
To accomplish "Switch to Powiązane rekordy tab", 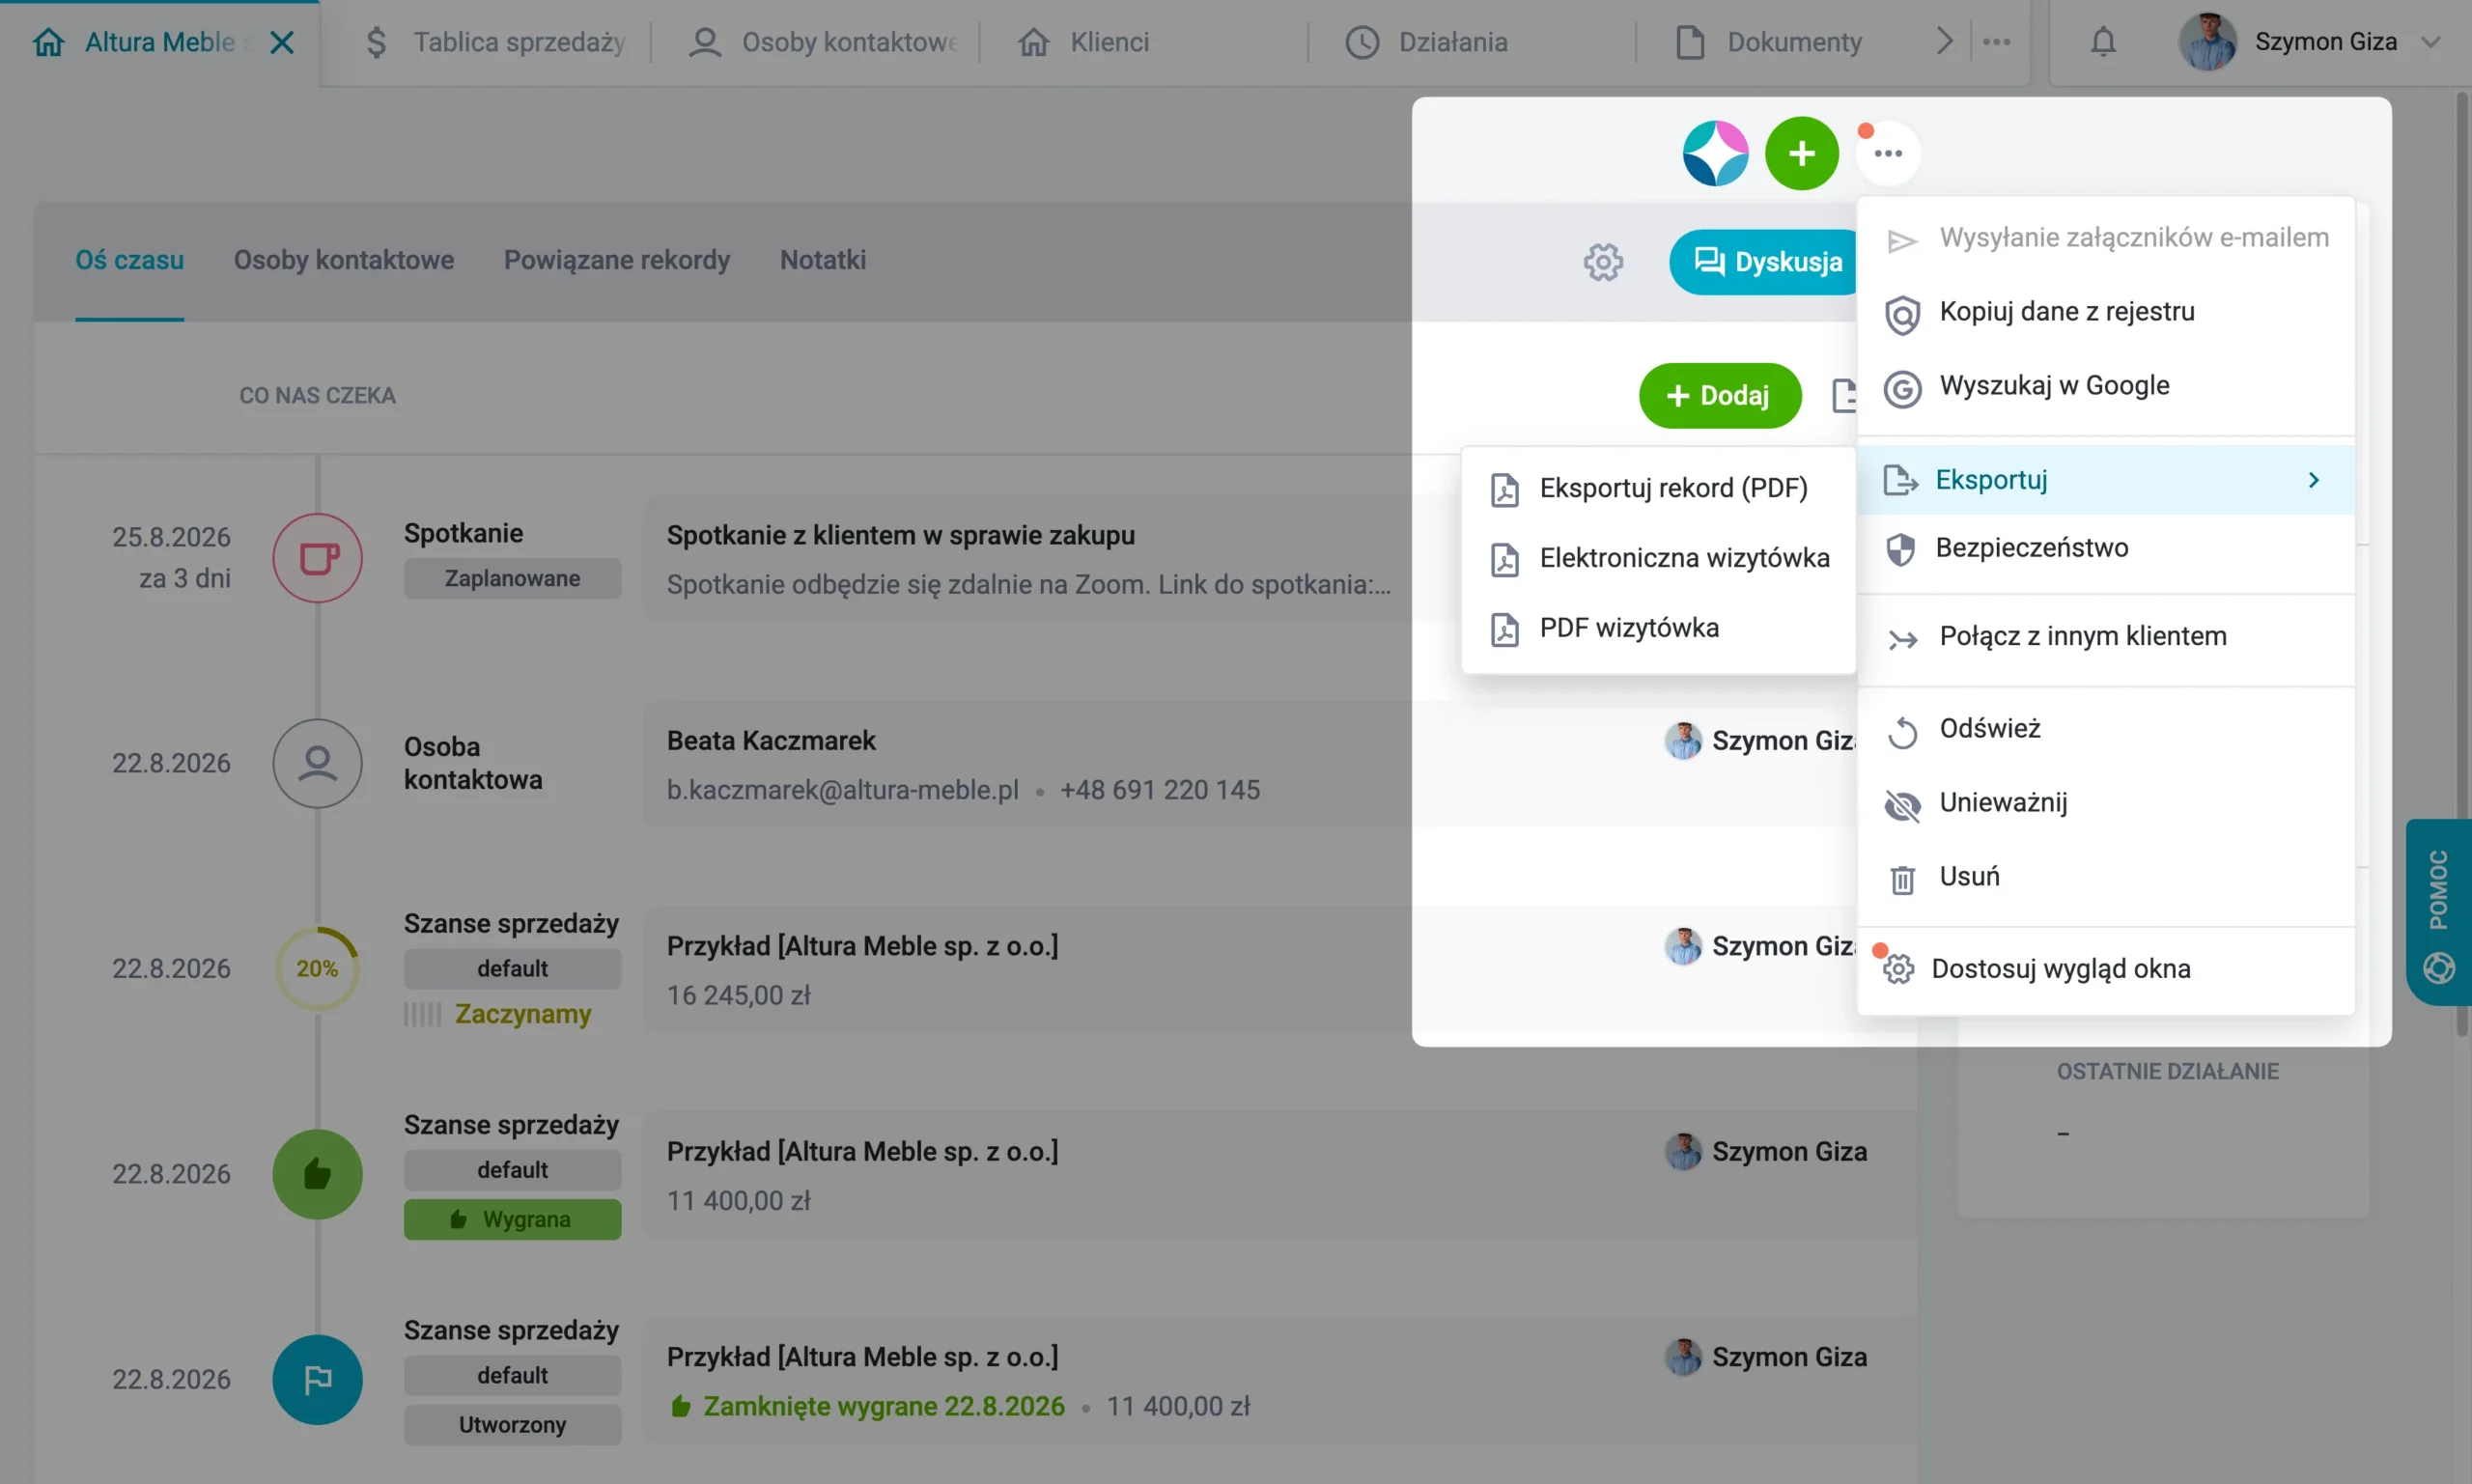I will tap(616, 260).
